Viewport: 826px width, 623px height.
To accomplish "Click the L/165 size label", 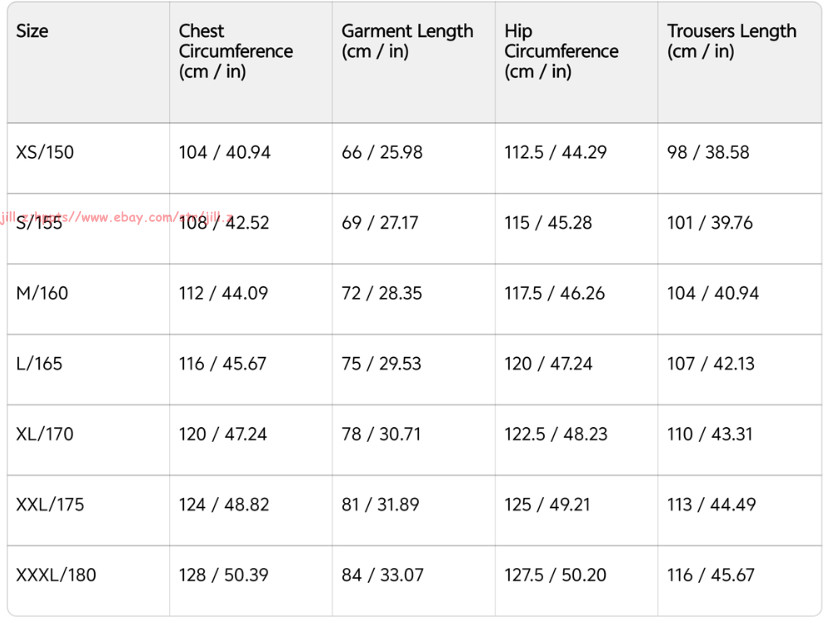I will (x=39, y=363).
